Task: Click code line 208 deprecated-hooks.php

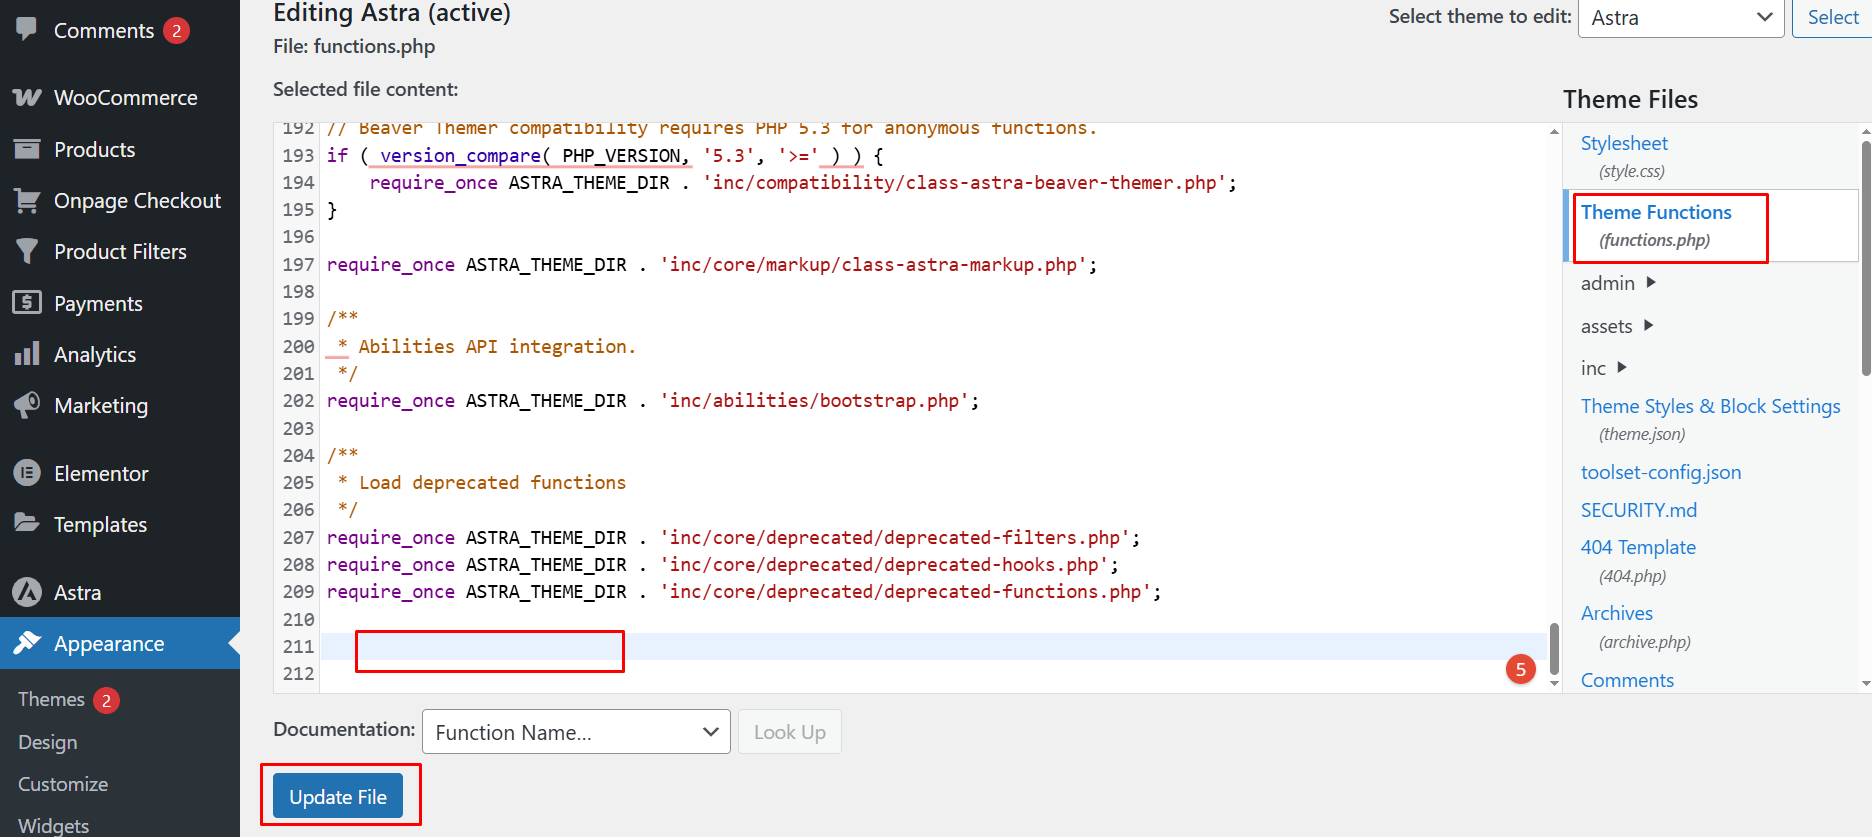Action: (x=723, y=565)
